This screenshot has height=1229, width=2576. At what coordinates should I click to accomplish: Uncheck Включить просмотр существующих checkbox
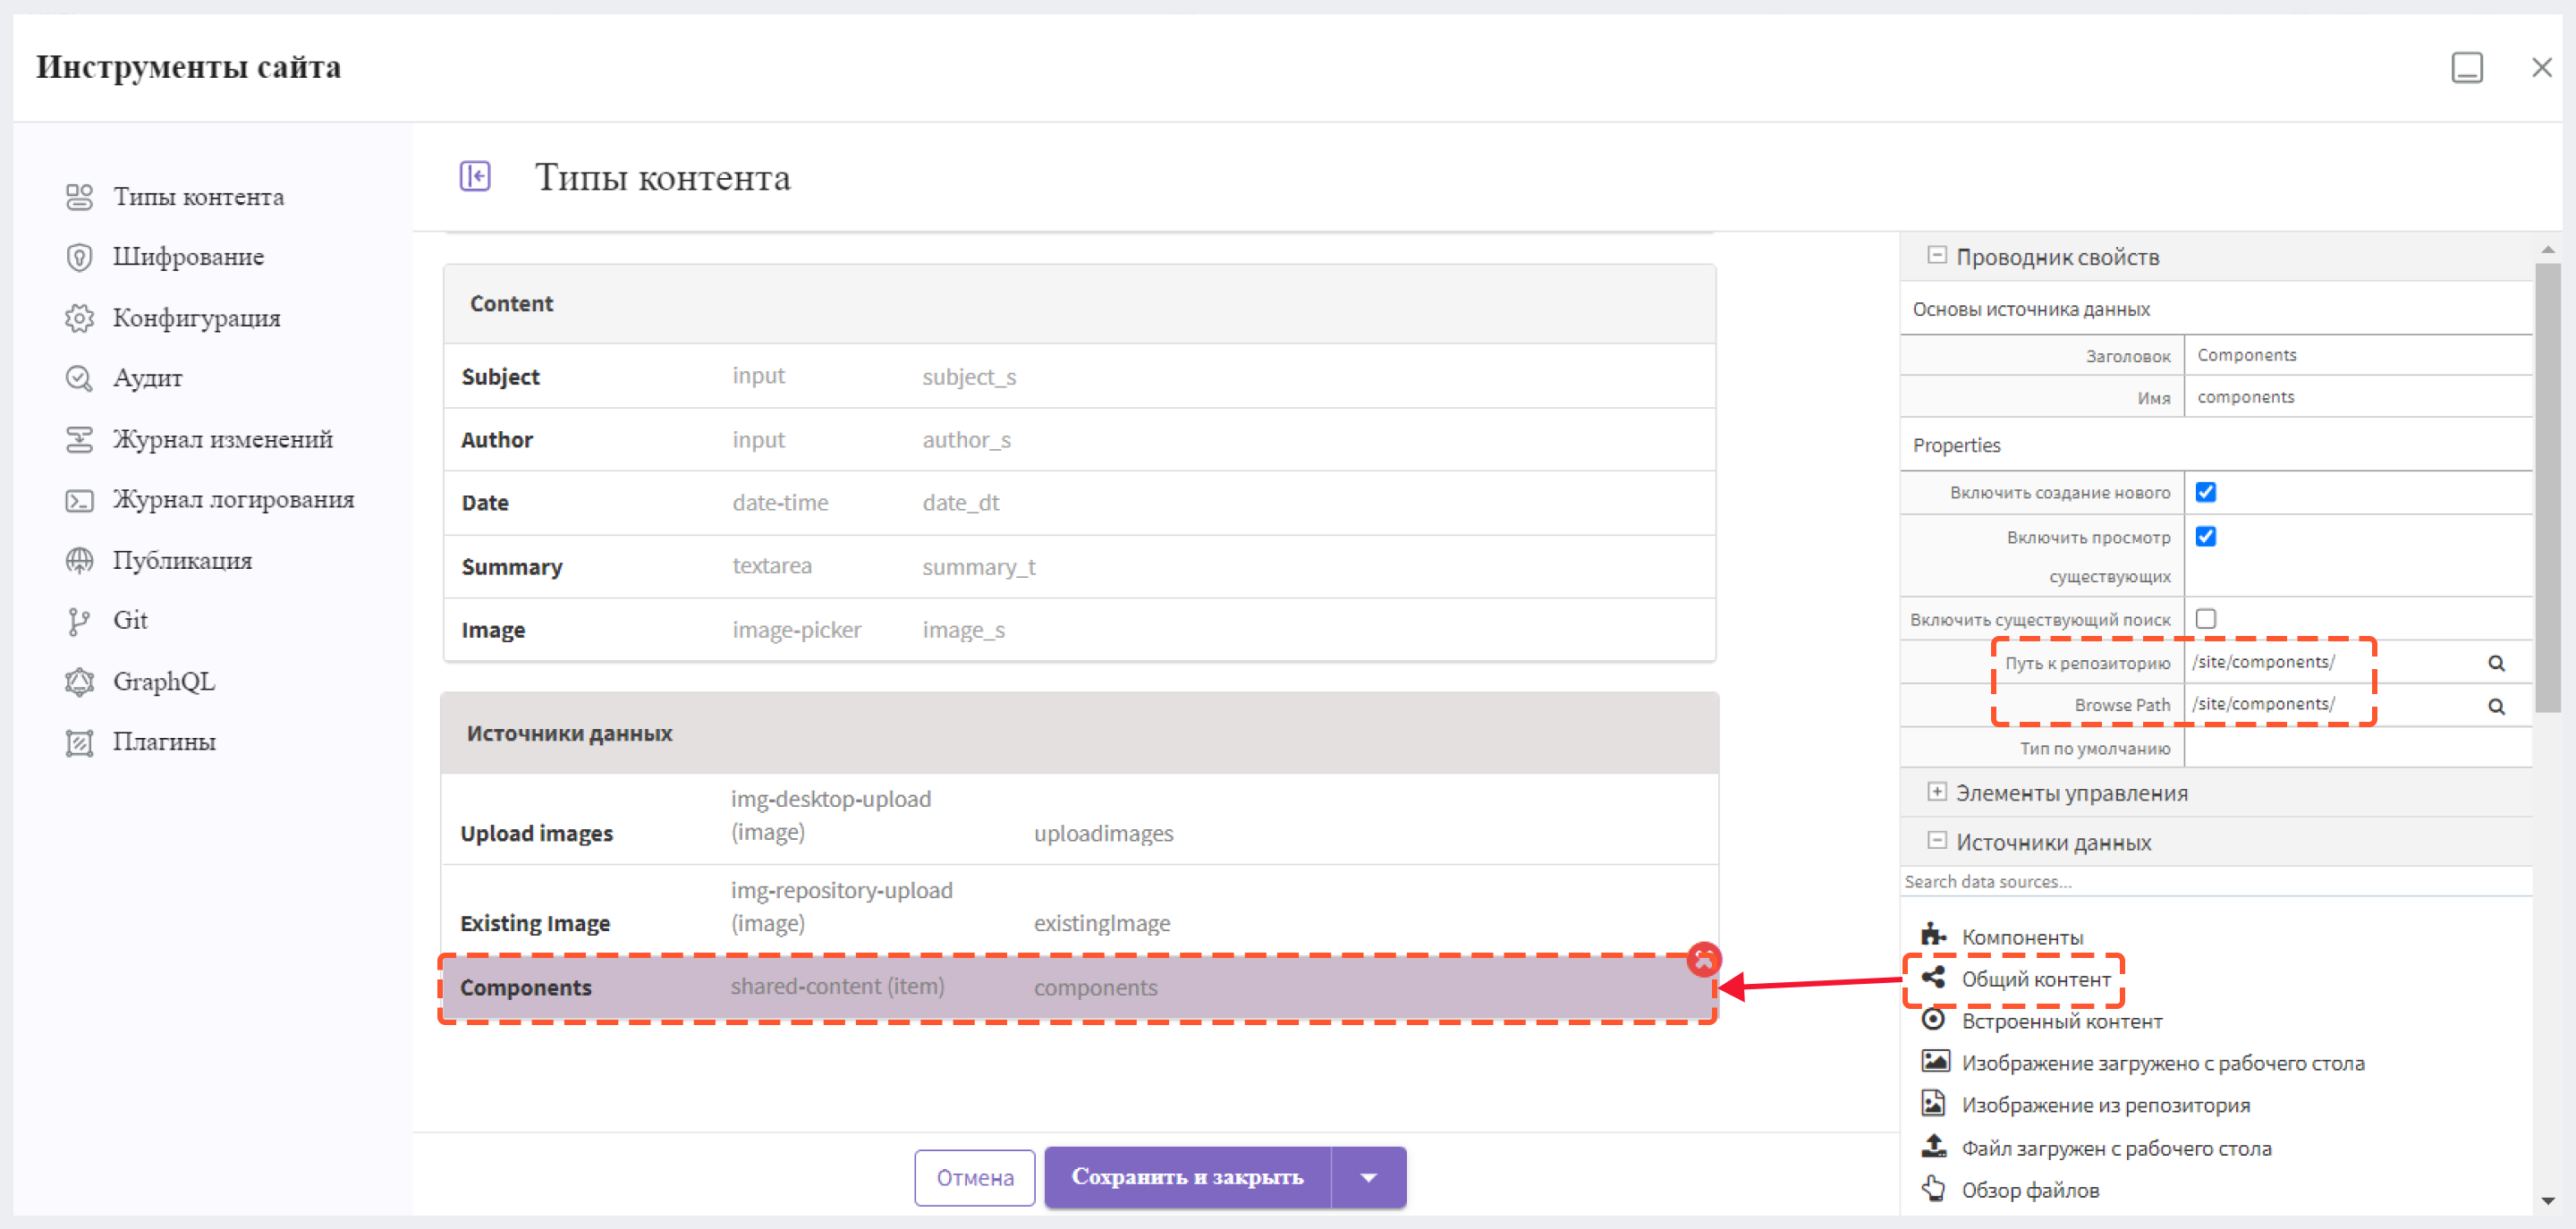pyautogui.click(x=2205, y=537)
